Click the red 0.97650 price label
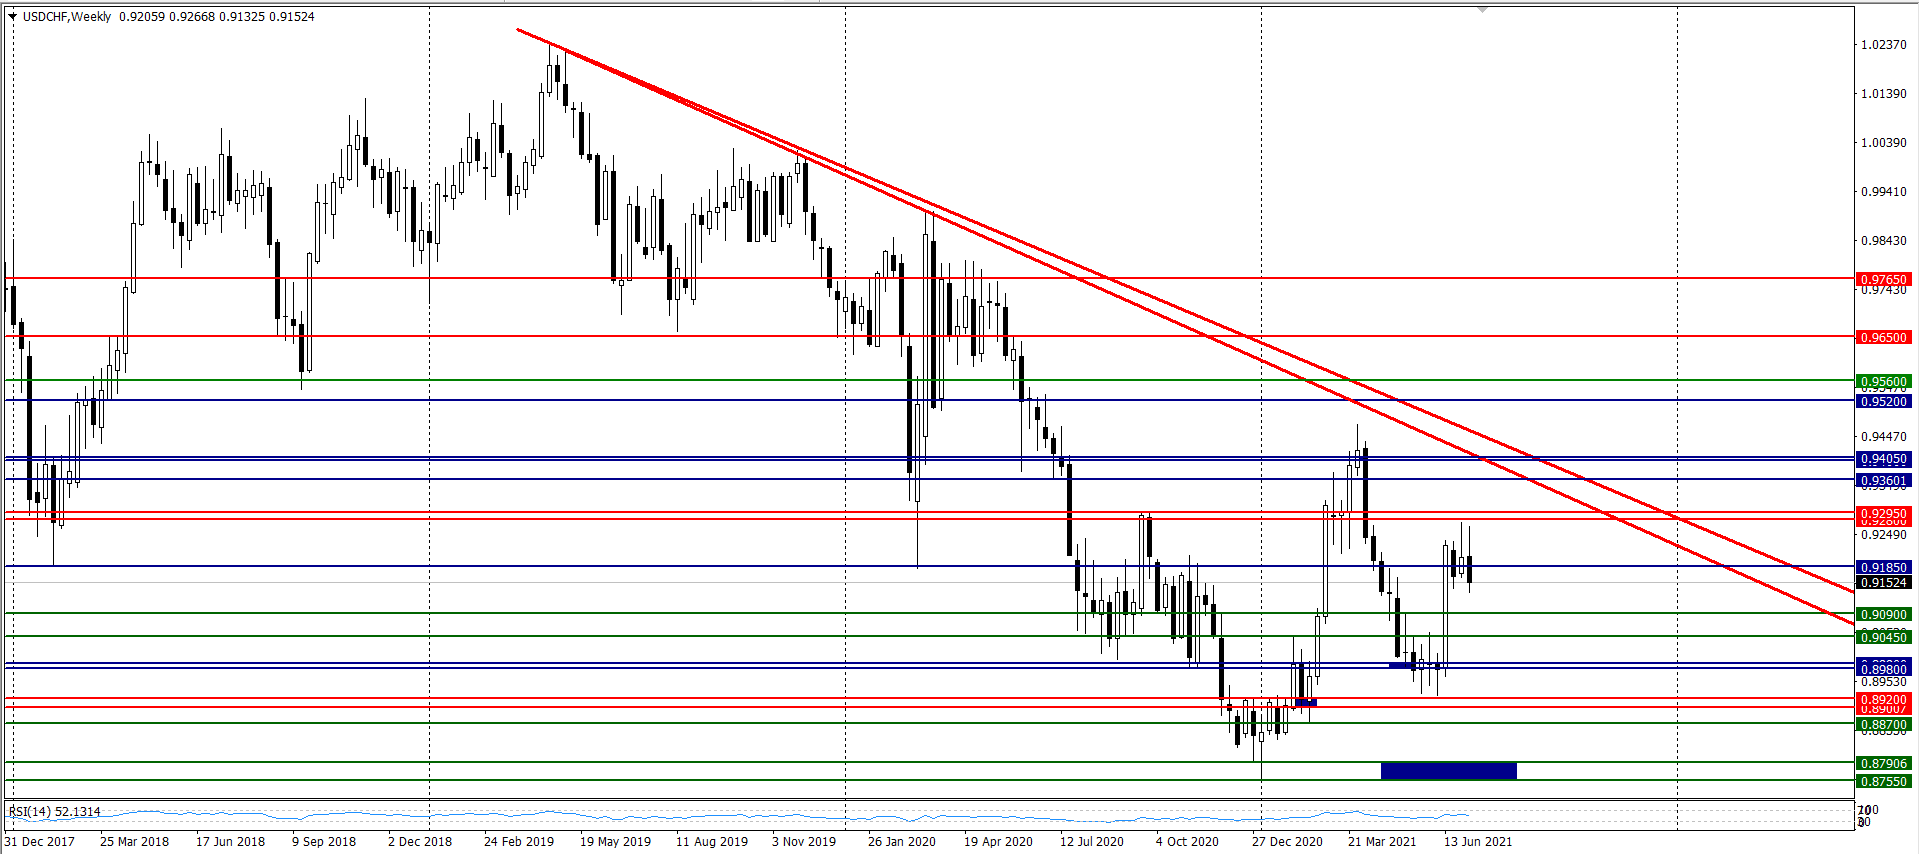 (x=1883, y=280)
